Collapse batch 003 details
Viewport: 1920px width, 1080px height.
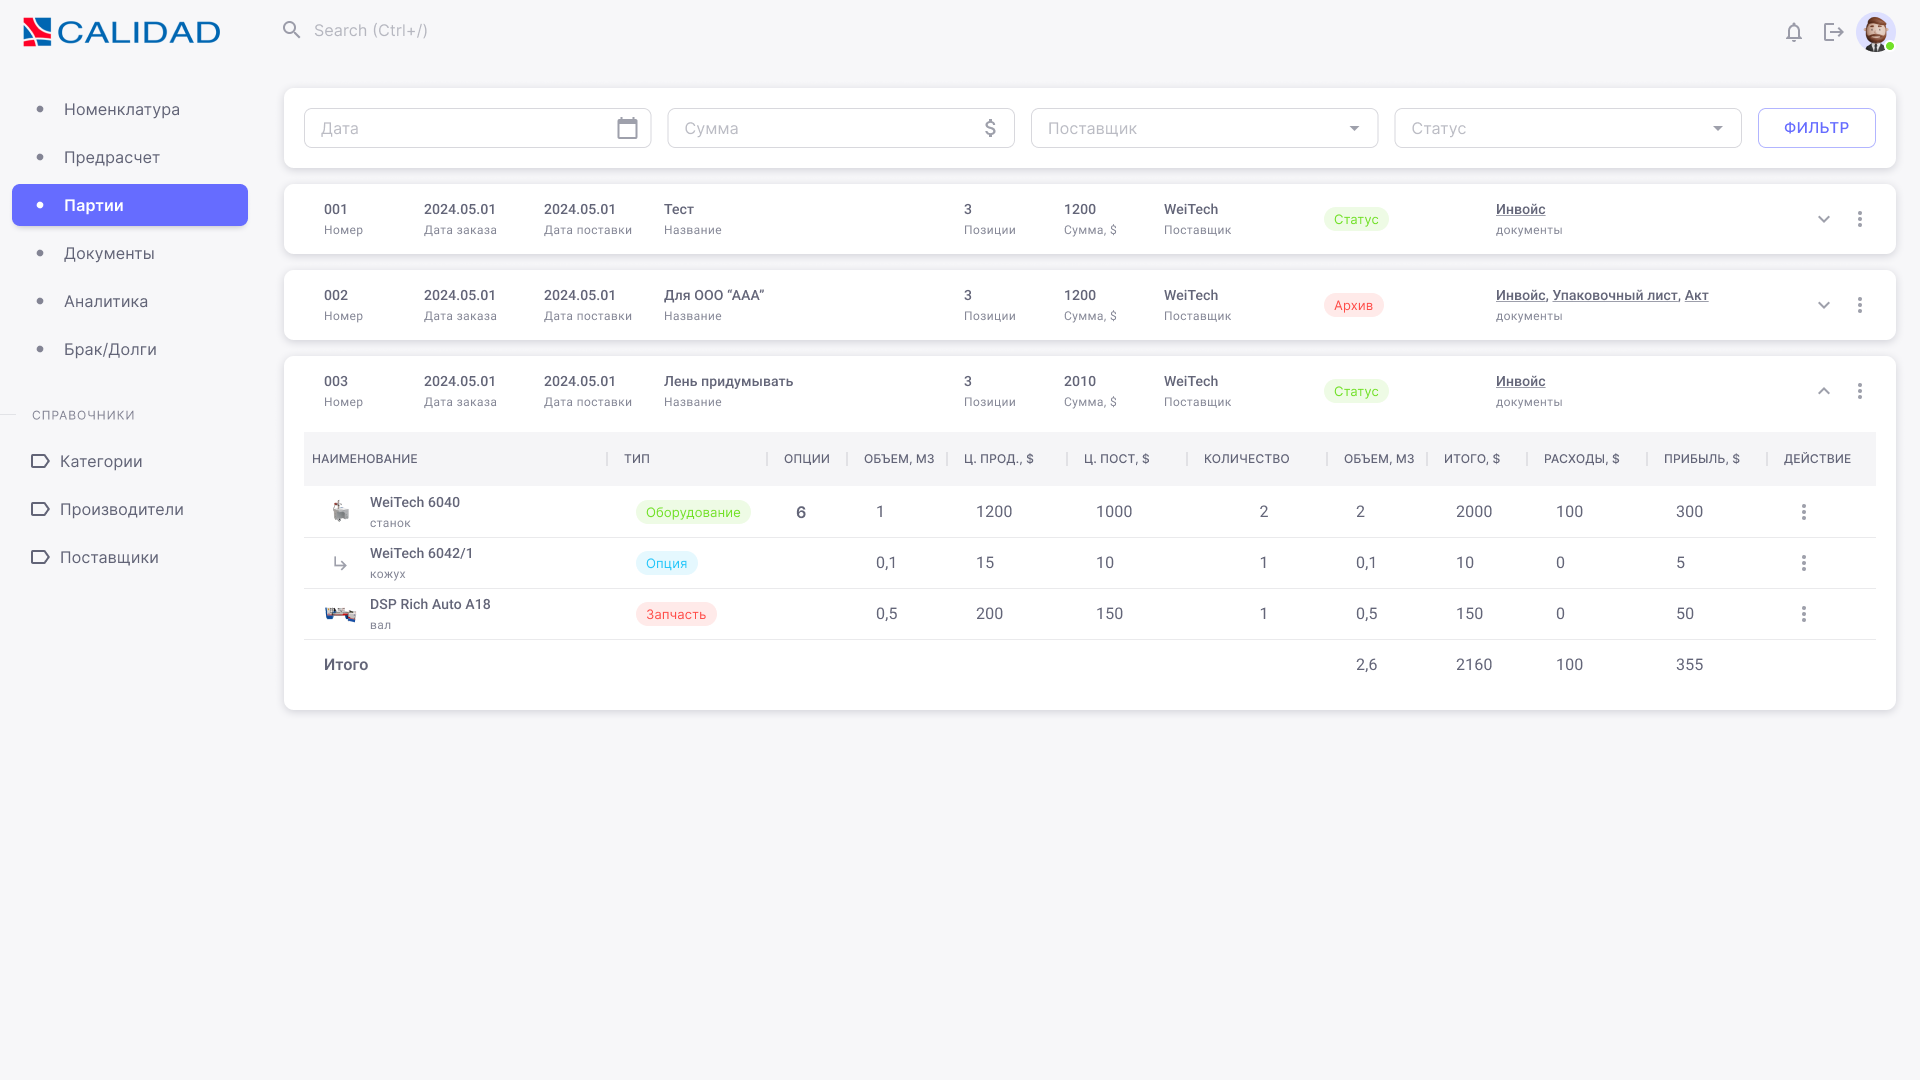click(x=1824, y=391)
